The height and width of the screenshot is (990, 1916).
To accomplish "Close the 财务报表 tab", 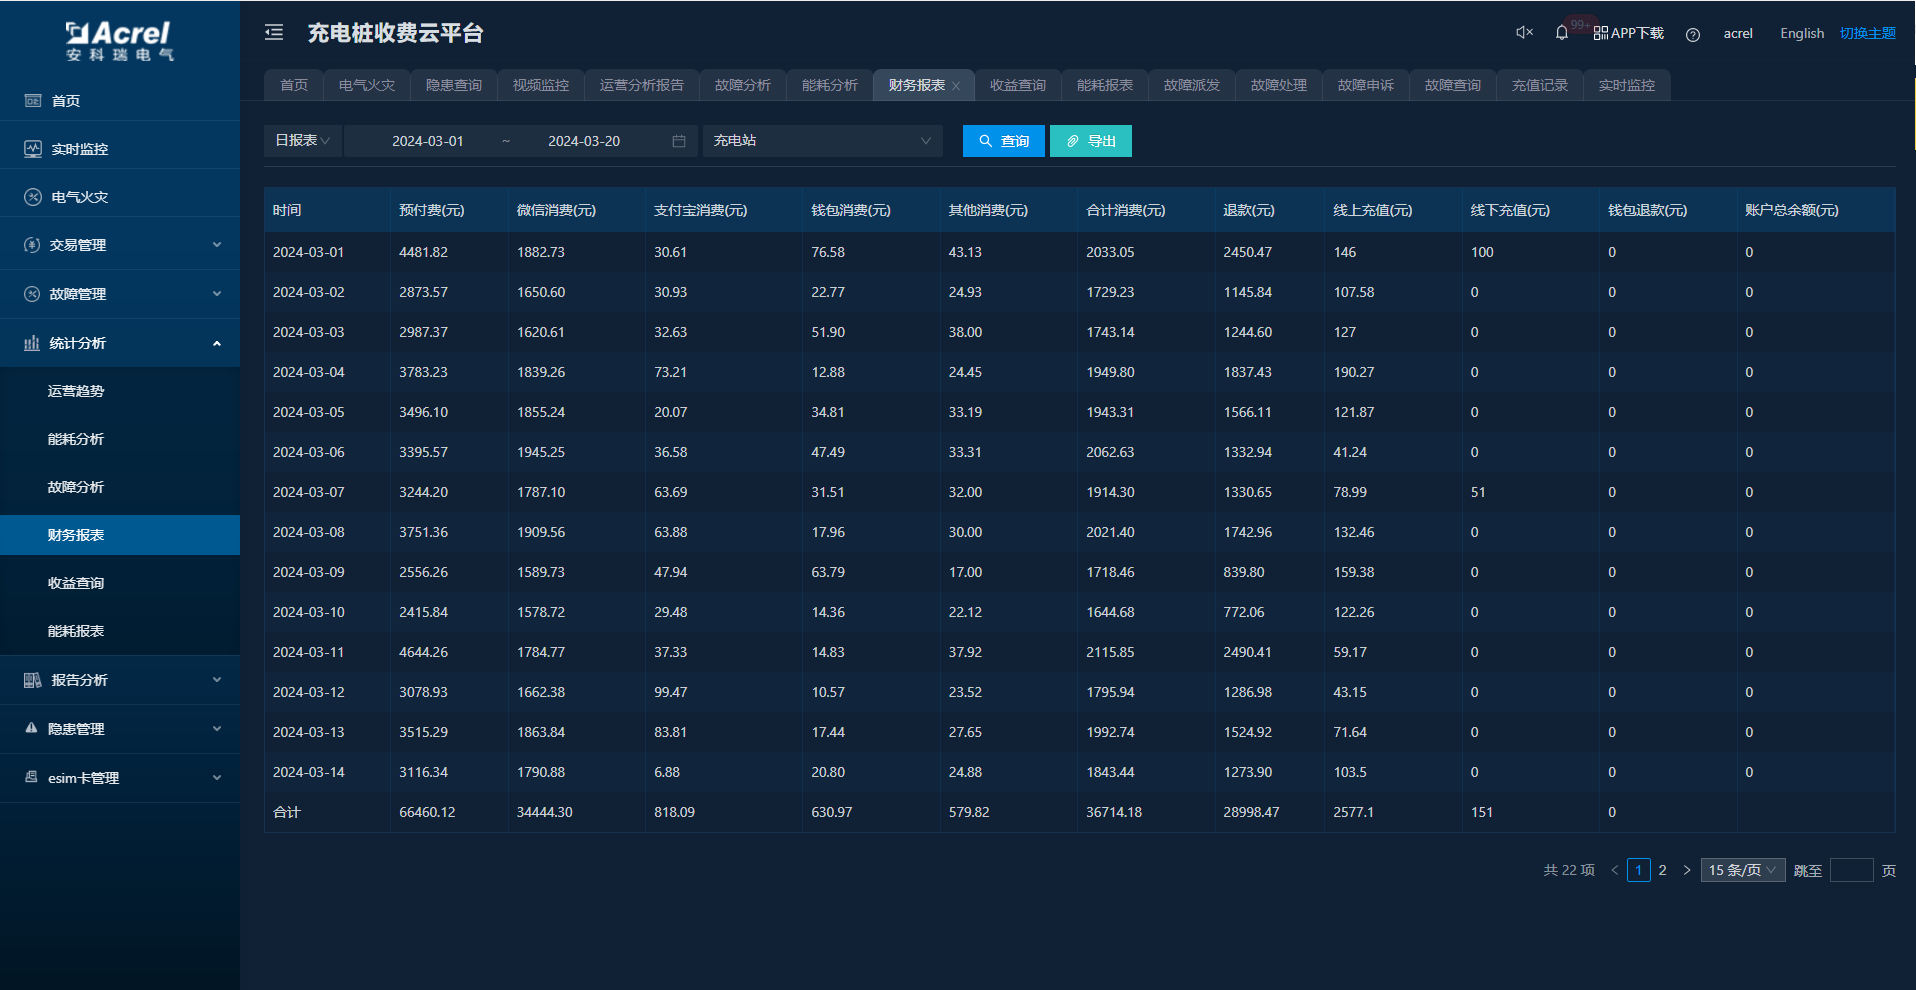I will click(x=956, y=86).
